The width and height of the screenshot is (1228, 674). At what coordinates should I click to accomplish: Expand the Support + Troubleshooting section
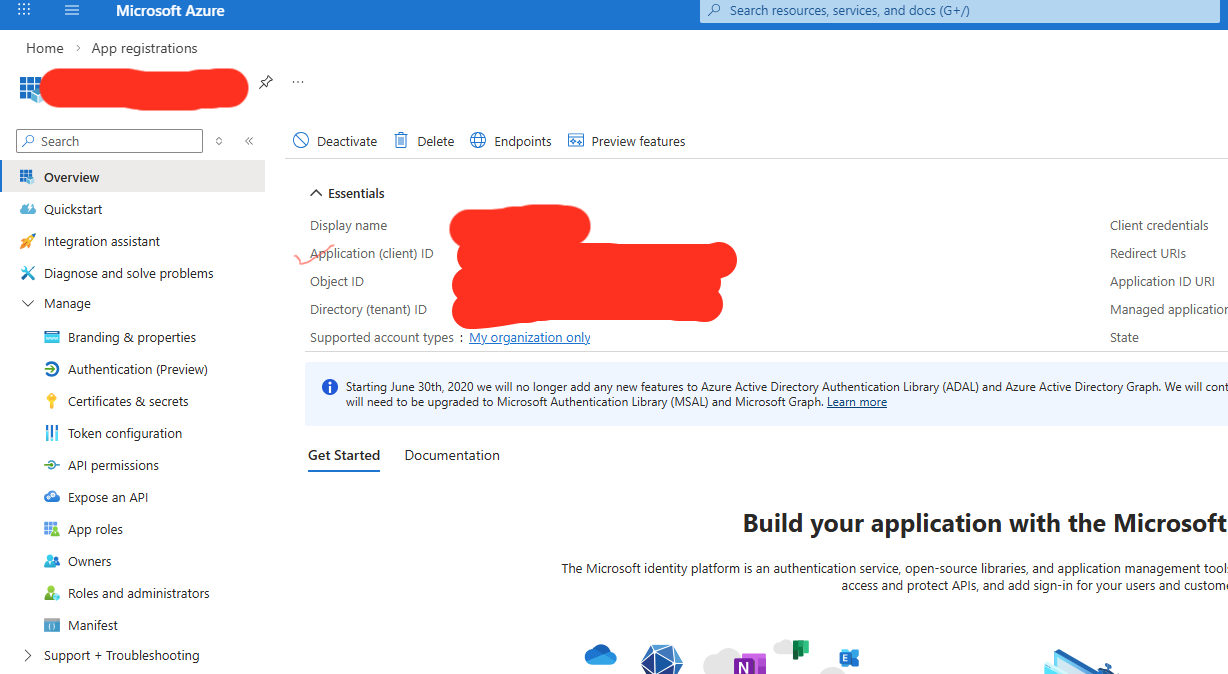(27, 656)
